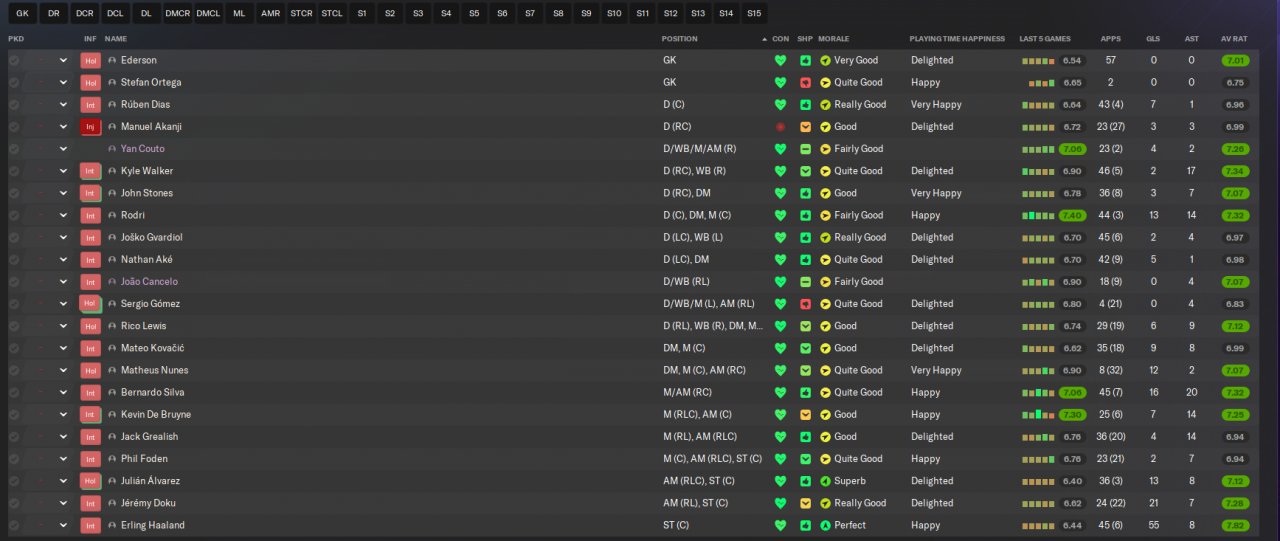Select the GK position filter
Screen dimensions: 1280x541
pos(22,14)
